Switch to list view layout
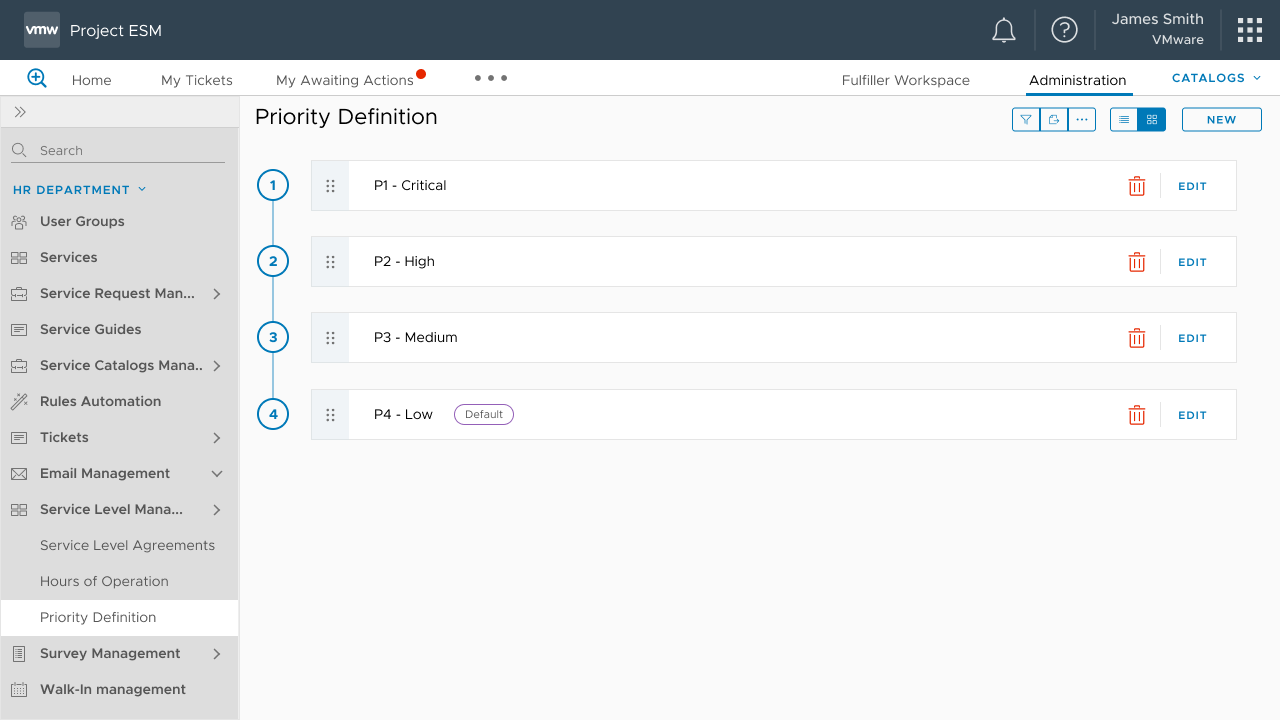The image size is (1280, 720). [1124, 119]
